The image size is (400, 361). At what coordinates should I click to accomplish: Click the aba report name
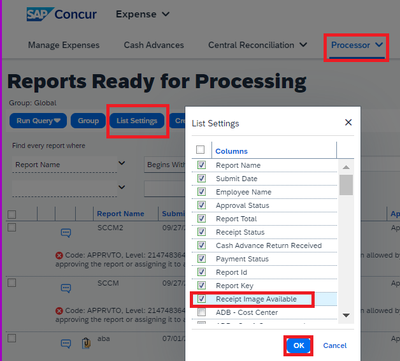[x=103, y=338]
